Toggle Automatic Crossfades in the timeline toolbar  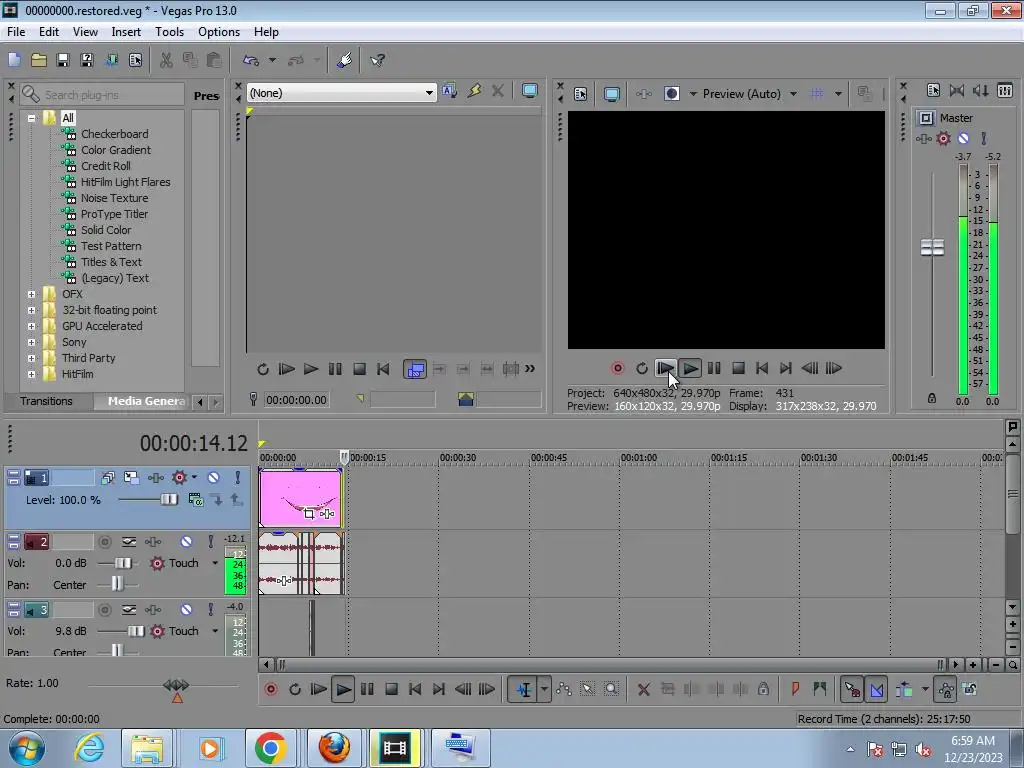(876, 689)
